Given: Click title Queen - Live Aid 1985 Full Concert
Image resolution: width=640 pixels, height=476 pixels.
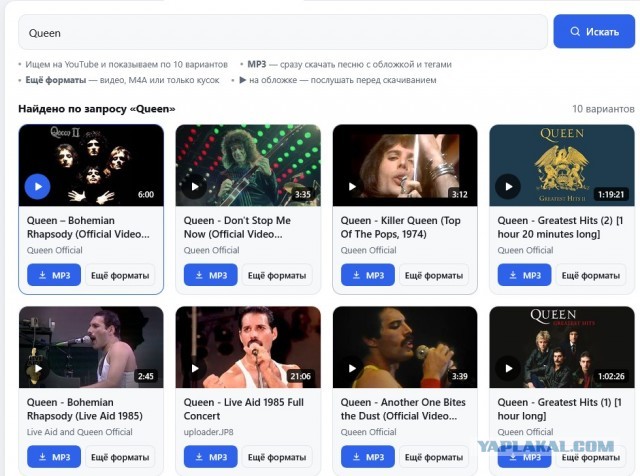Looking at the screenshot, I should (244, 409).
